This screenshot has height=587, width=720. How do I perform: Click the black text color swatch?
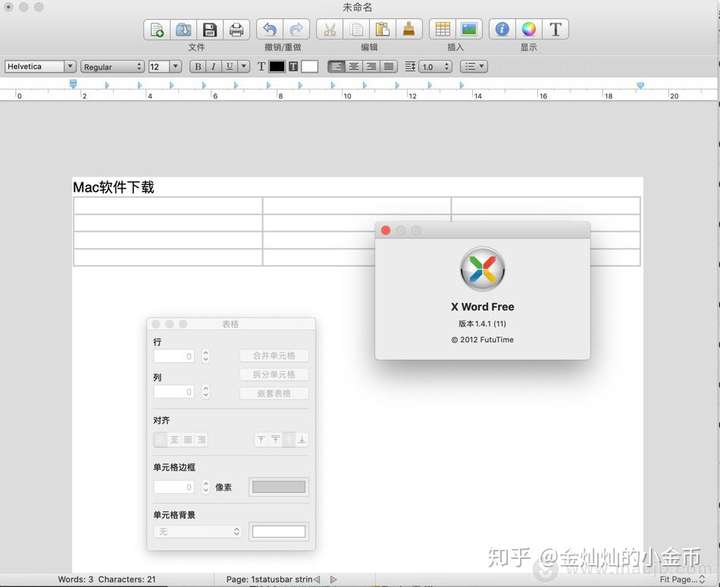(x=276, y=67)
